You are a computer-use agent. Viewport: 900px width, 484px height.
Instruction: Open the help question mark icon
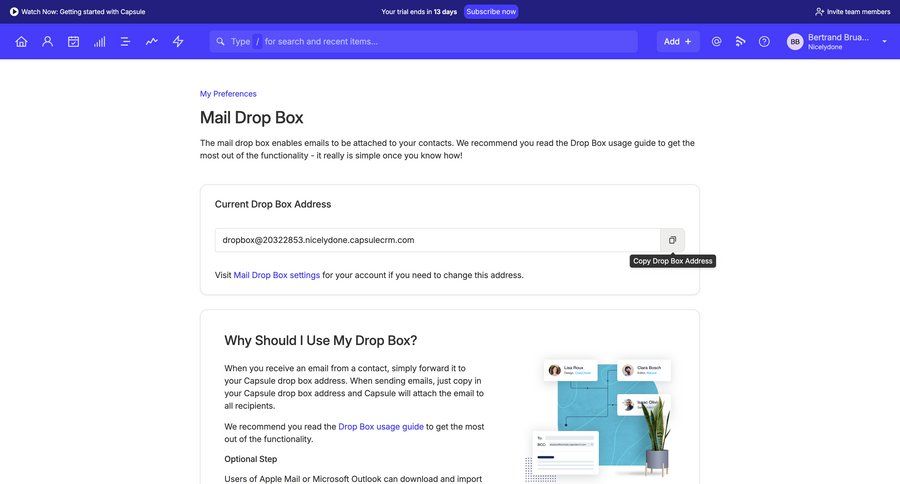point(764,41)
